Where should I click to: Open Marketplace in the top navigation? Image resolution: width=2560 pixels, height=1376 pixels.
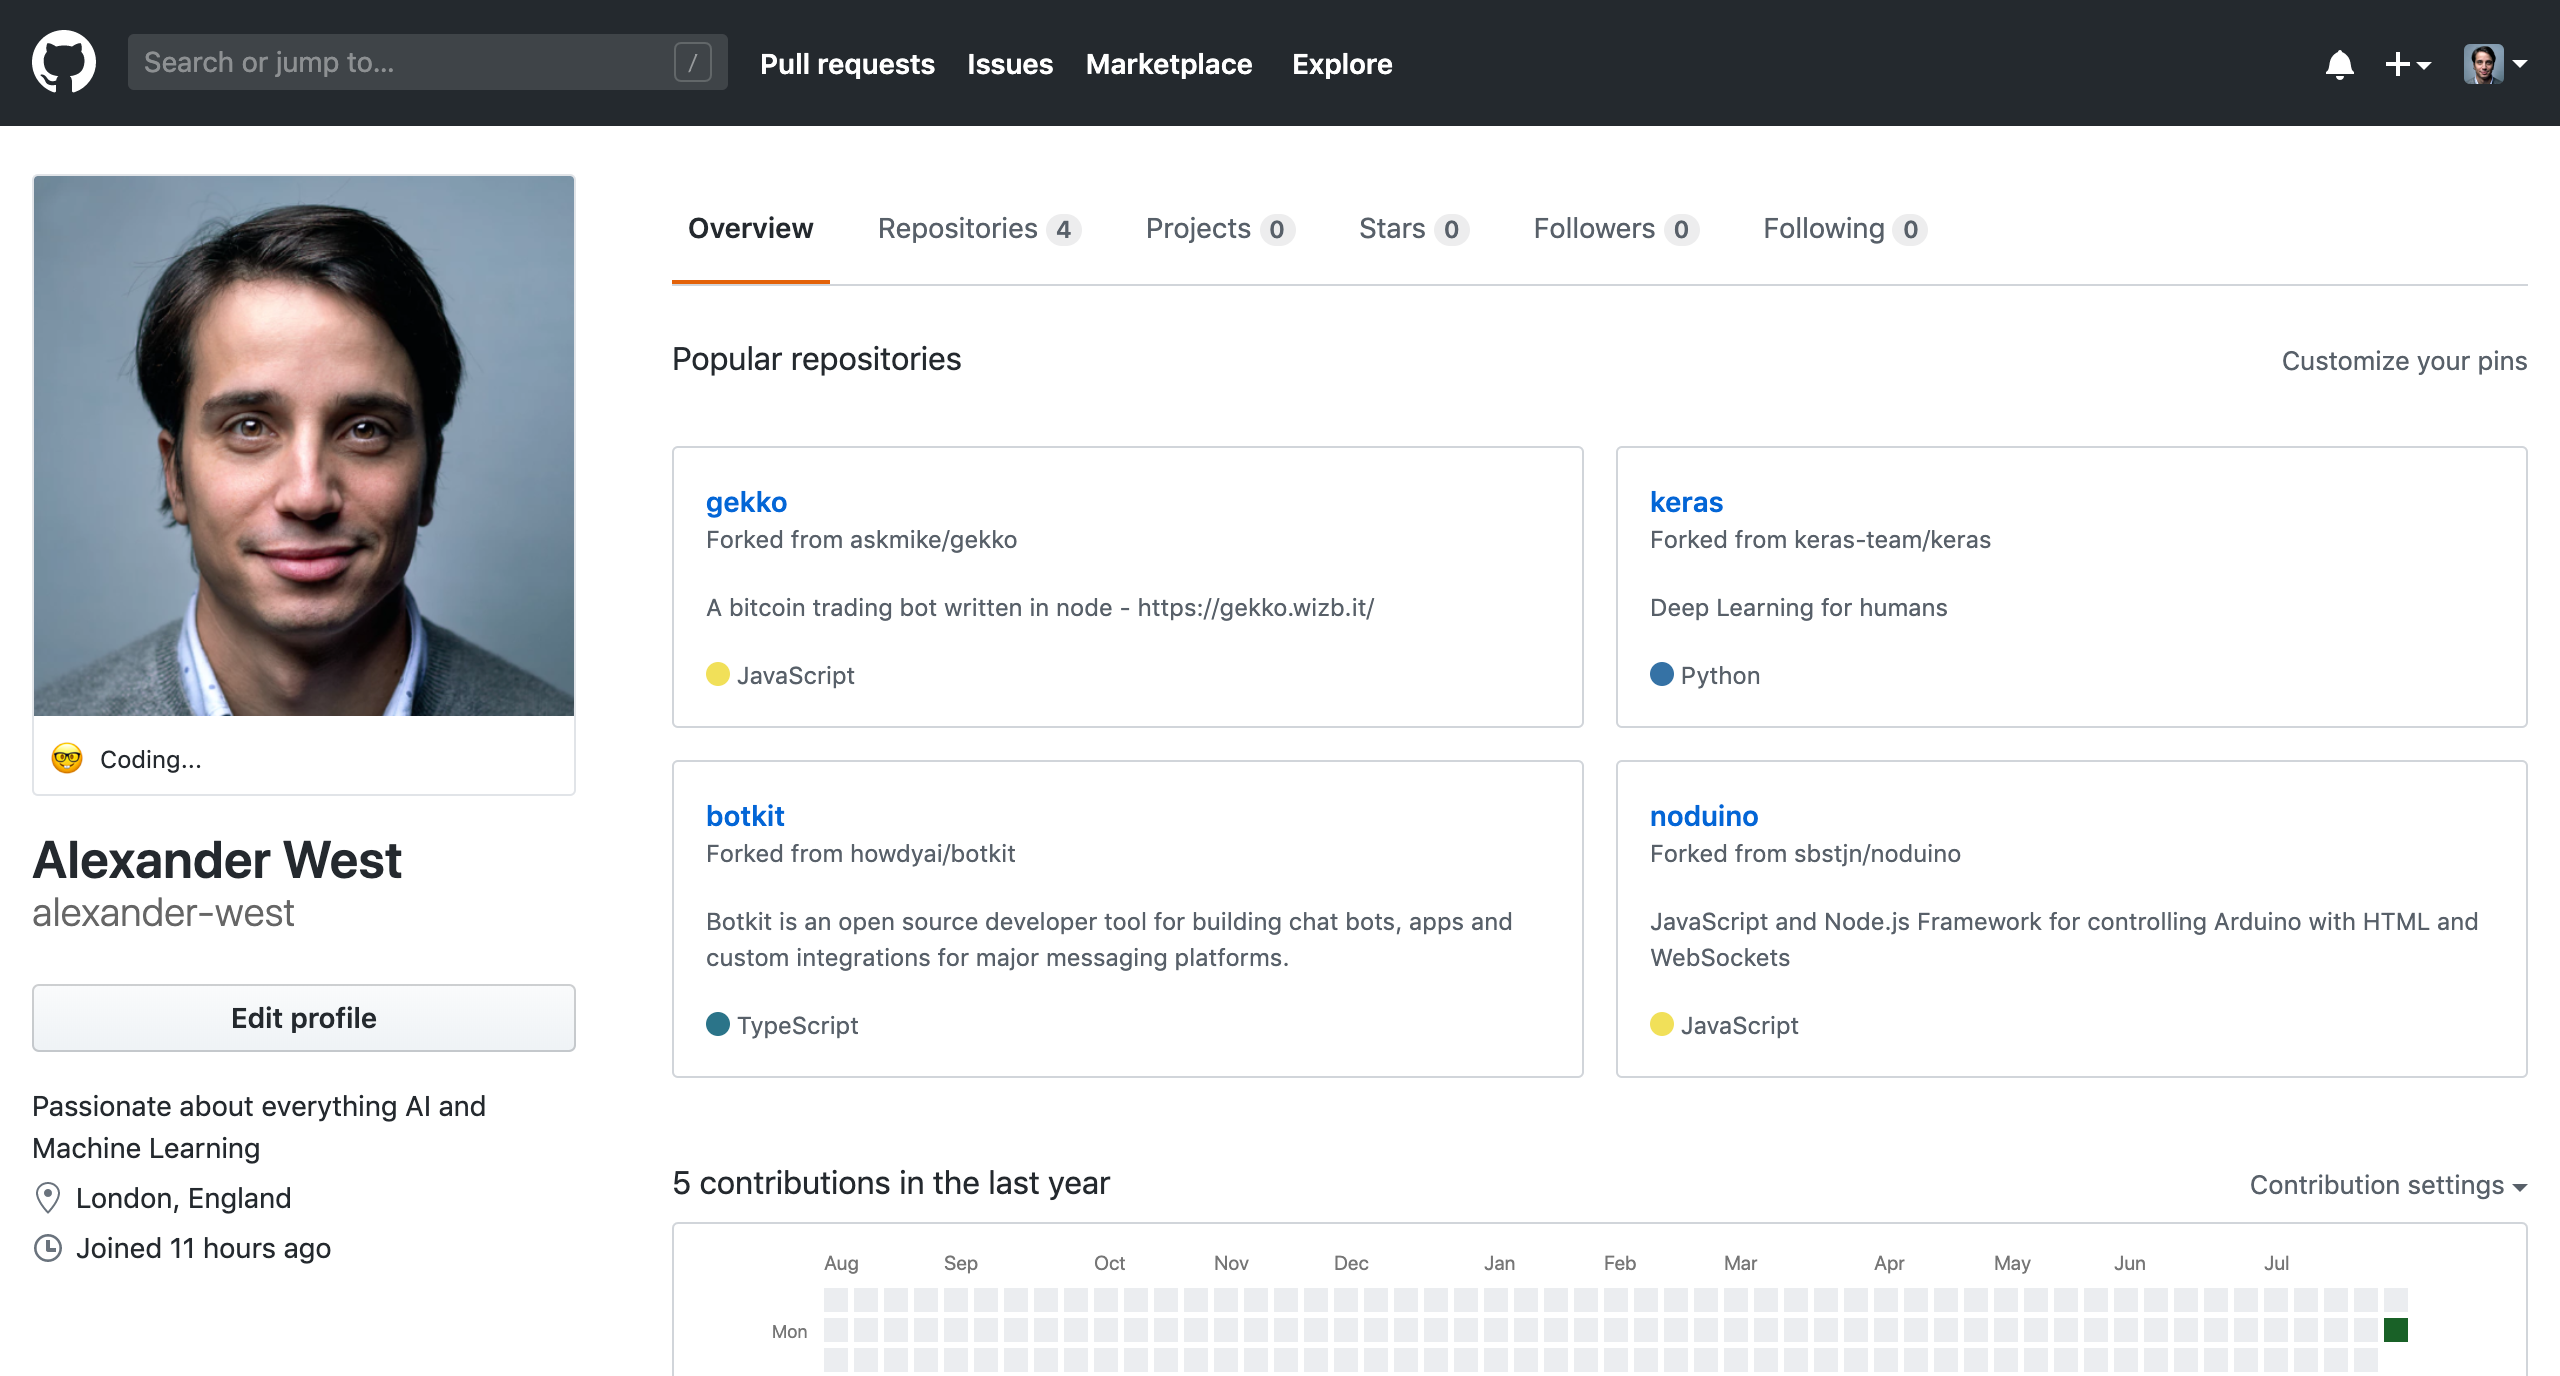click(1169, 63)
